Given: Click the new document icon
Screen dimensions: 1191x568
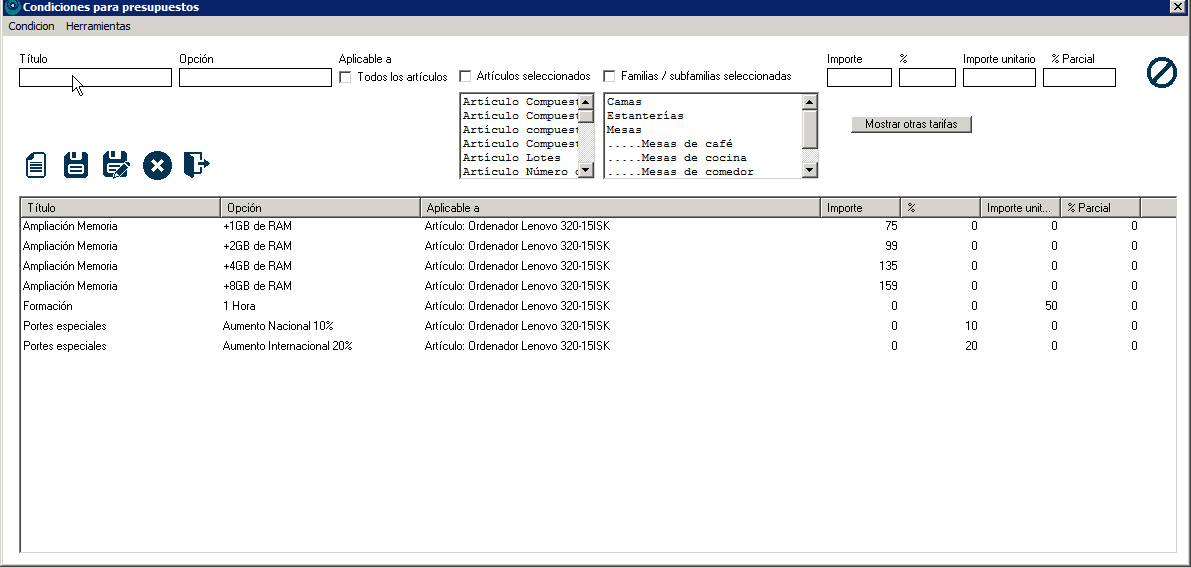Looking at the screenshot, I should [36, 165].
